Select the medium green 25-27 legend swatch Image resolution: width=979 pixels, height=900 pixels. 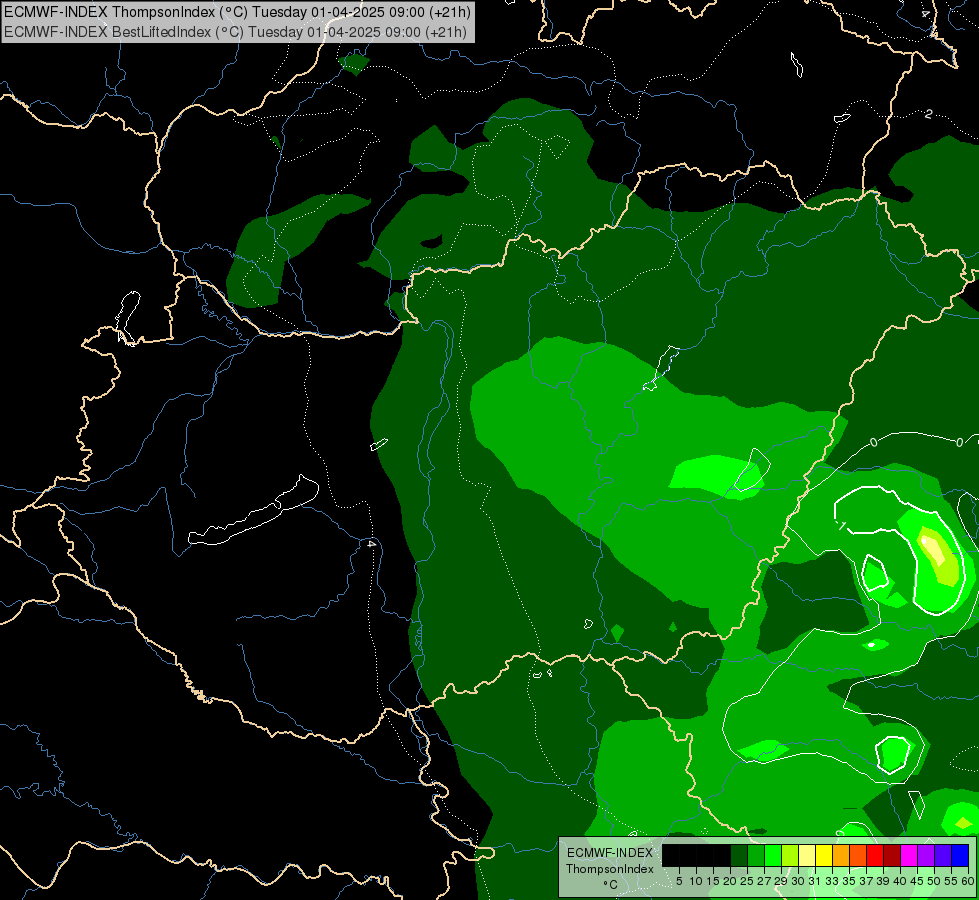click(x=756, y=855)
